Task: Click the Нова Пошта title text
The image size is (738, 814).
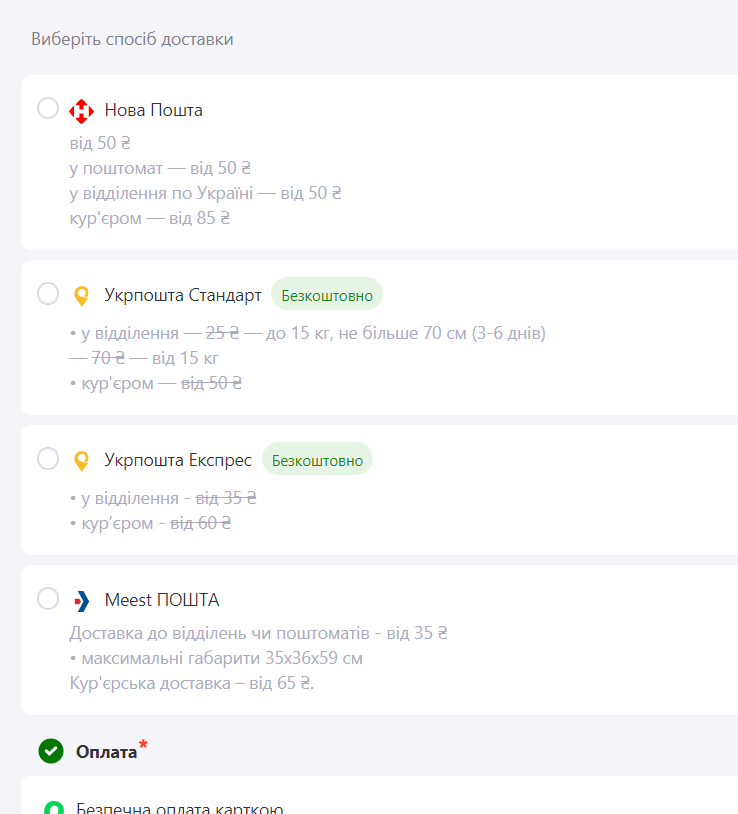Action: click(154, 110)
